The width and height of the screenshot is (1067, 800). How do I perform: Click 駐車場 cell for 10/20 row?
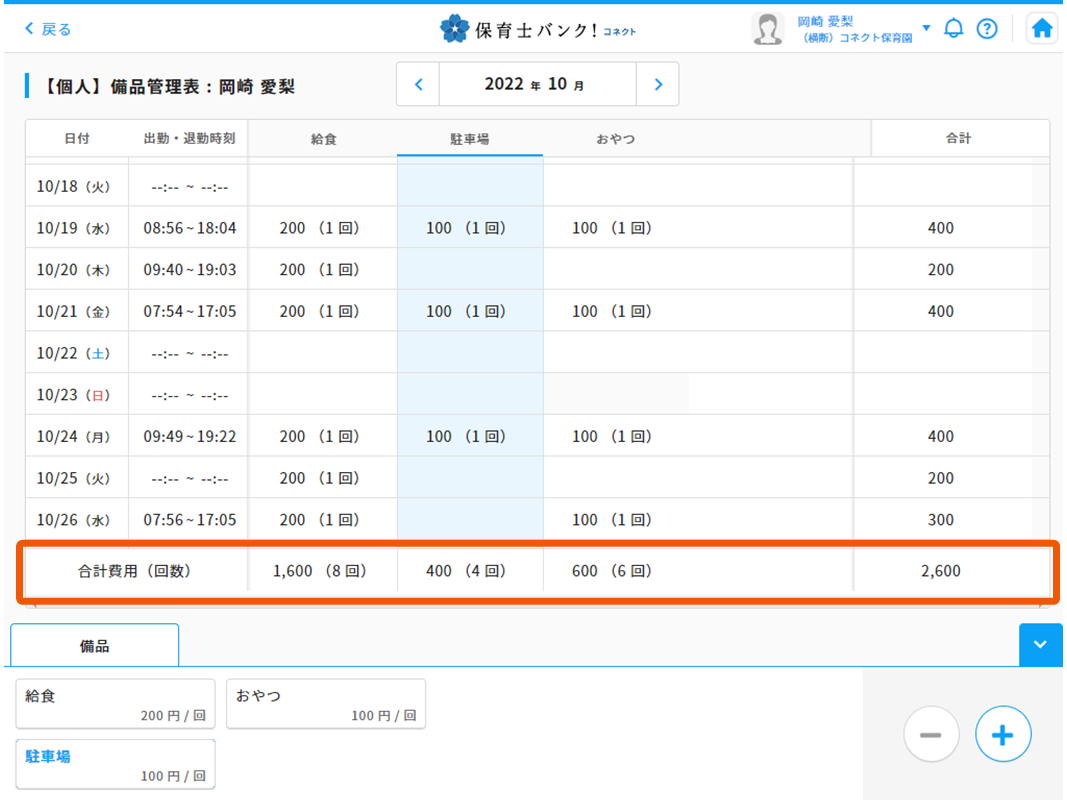click(469, 270)
